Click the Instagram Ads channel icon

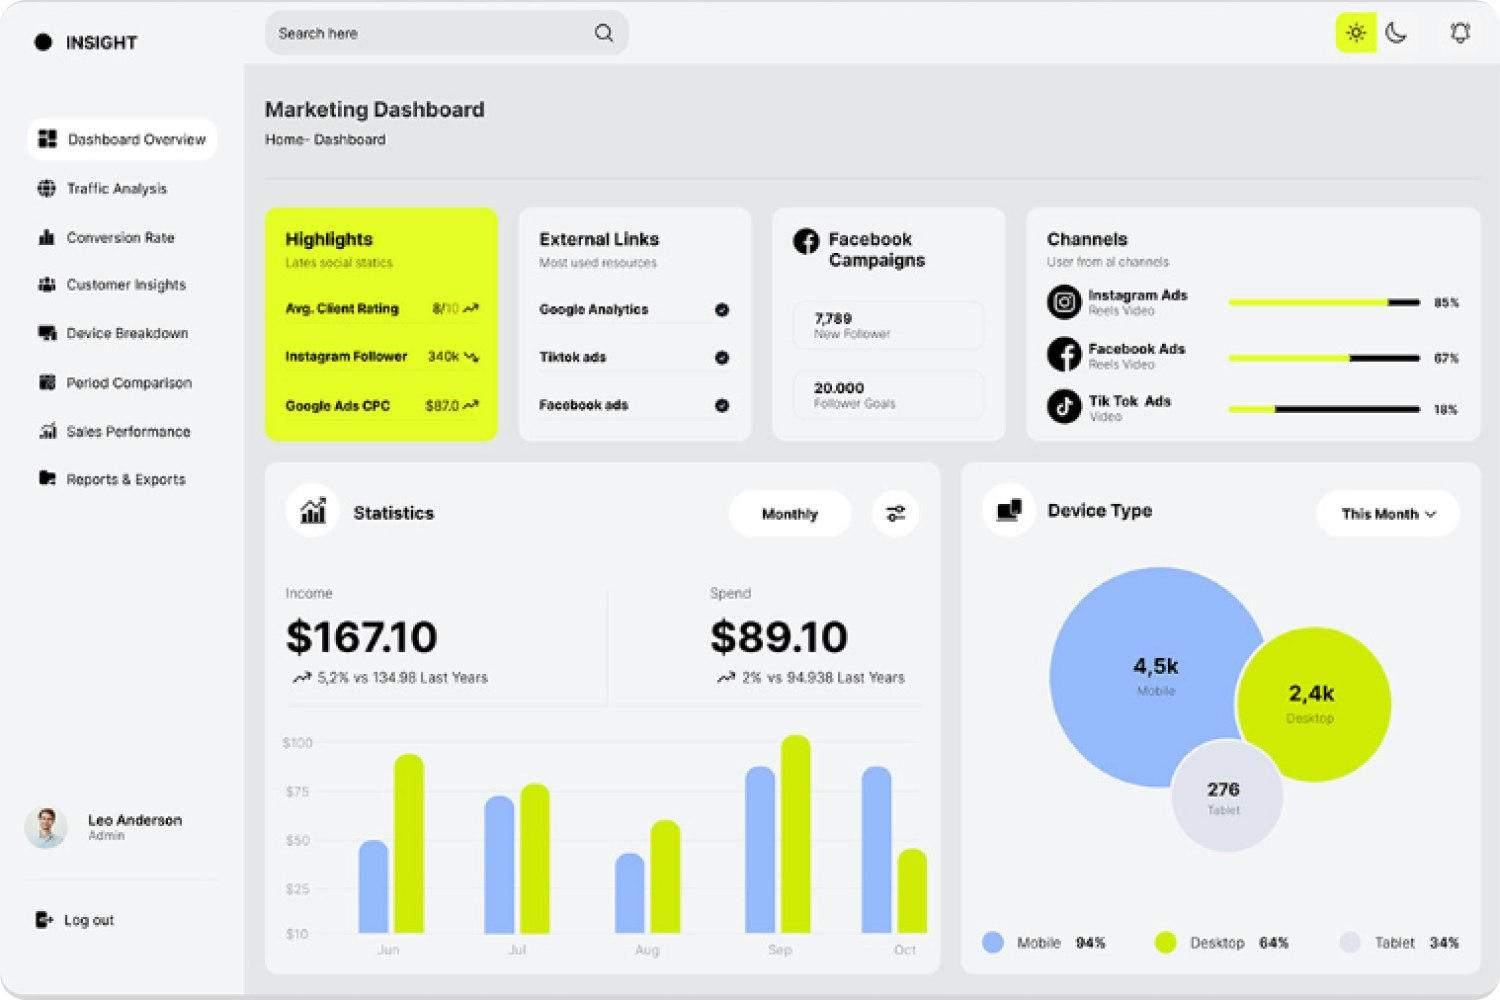point(1064,302)
